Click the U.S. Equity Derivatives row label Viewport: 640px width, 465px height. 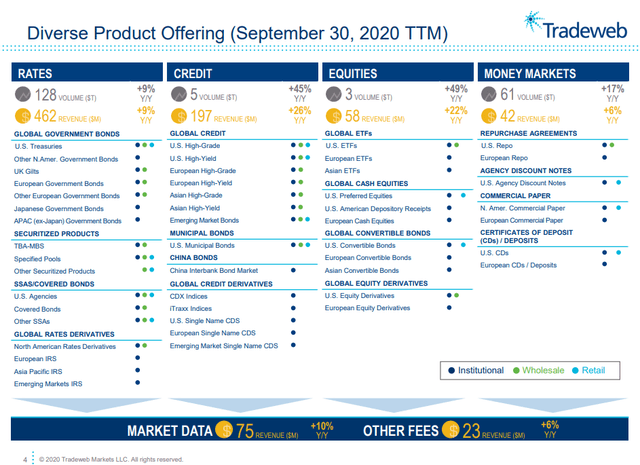coord(360,296)
